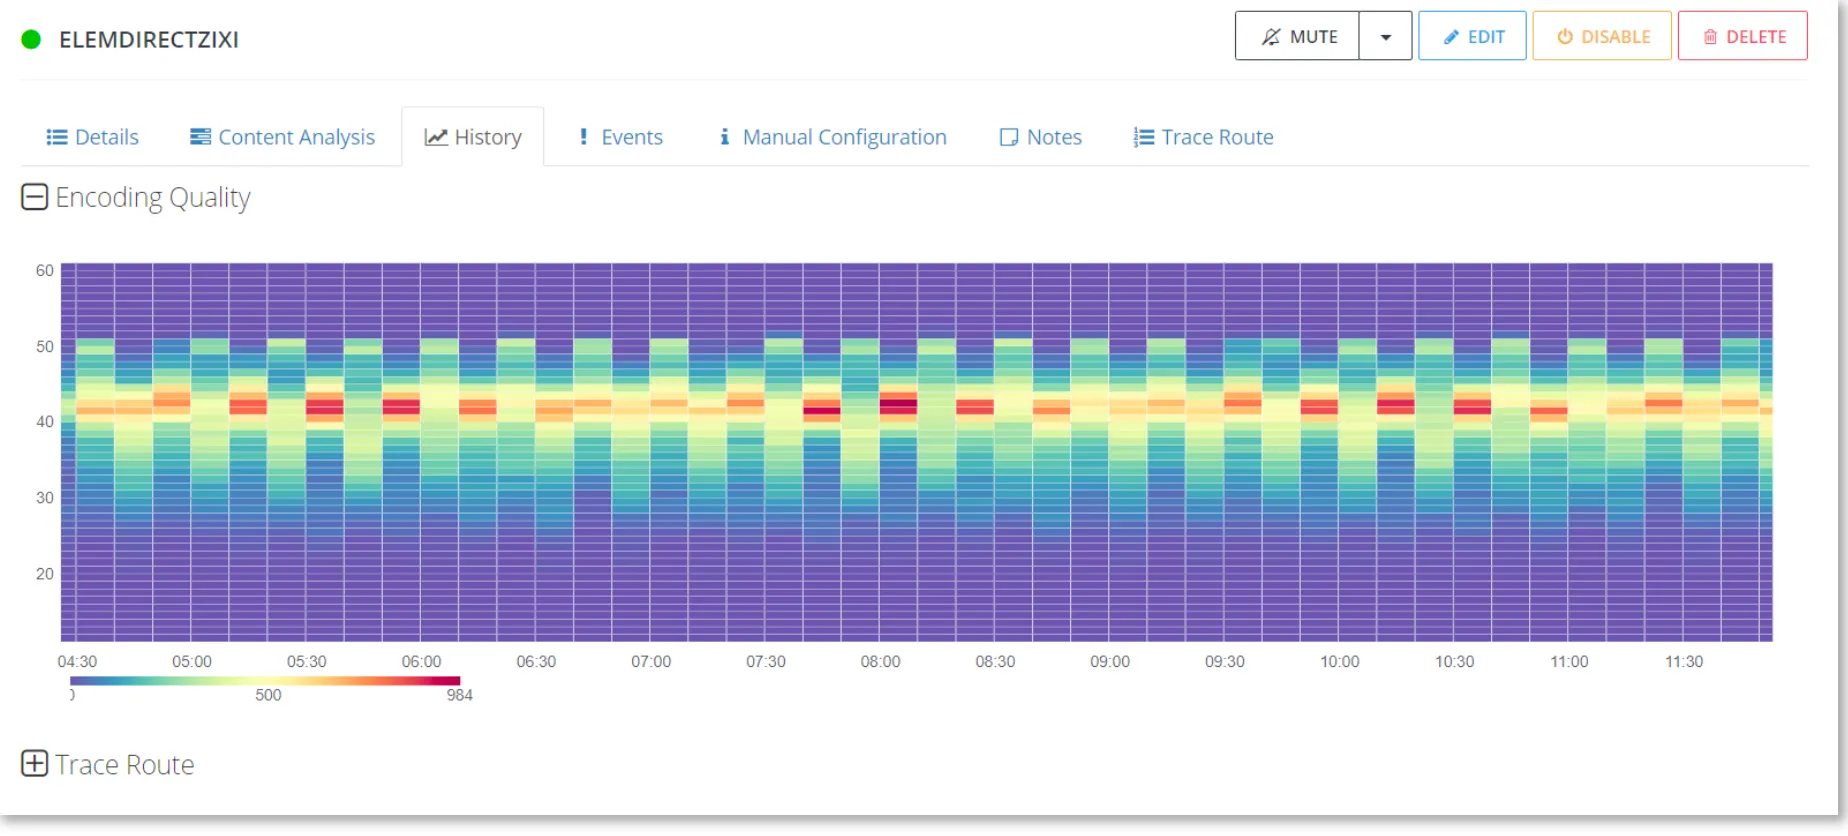The height and width of the screenshot is (836, 1848).
Task: Click the 60 value on the vertical axis
Action: (45, 271)
